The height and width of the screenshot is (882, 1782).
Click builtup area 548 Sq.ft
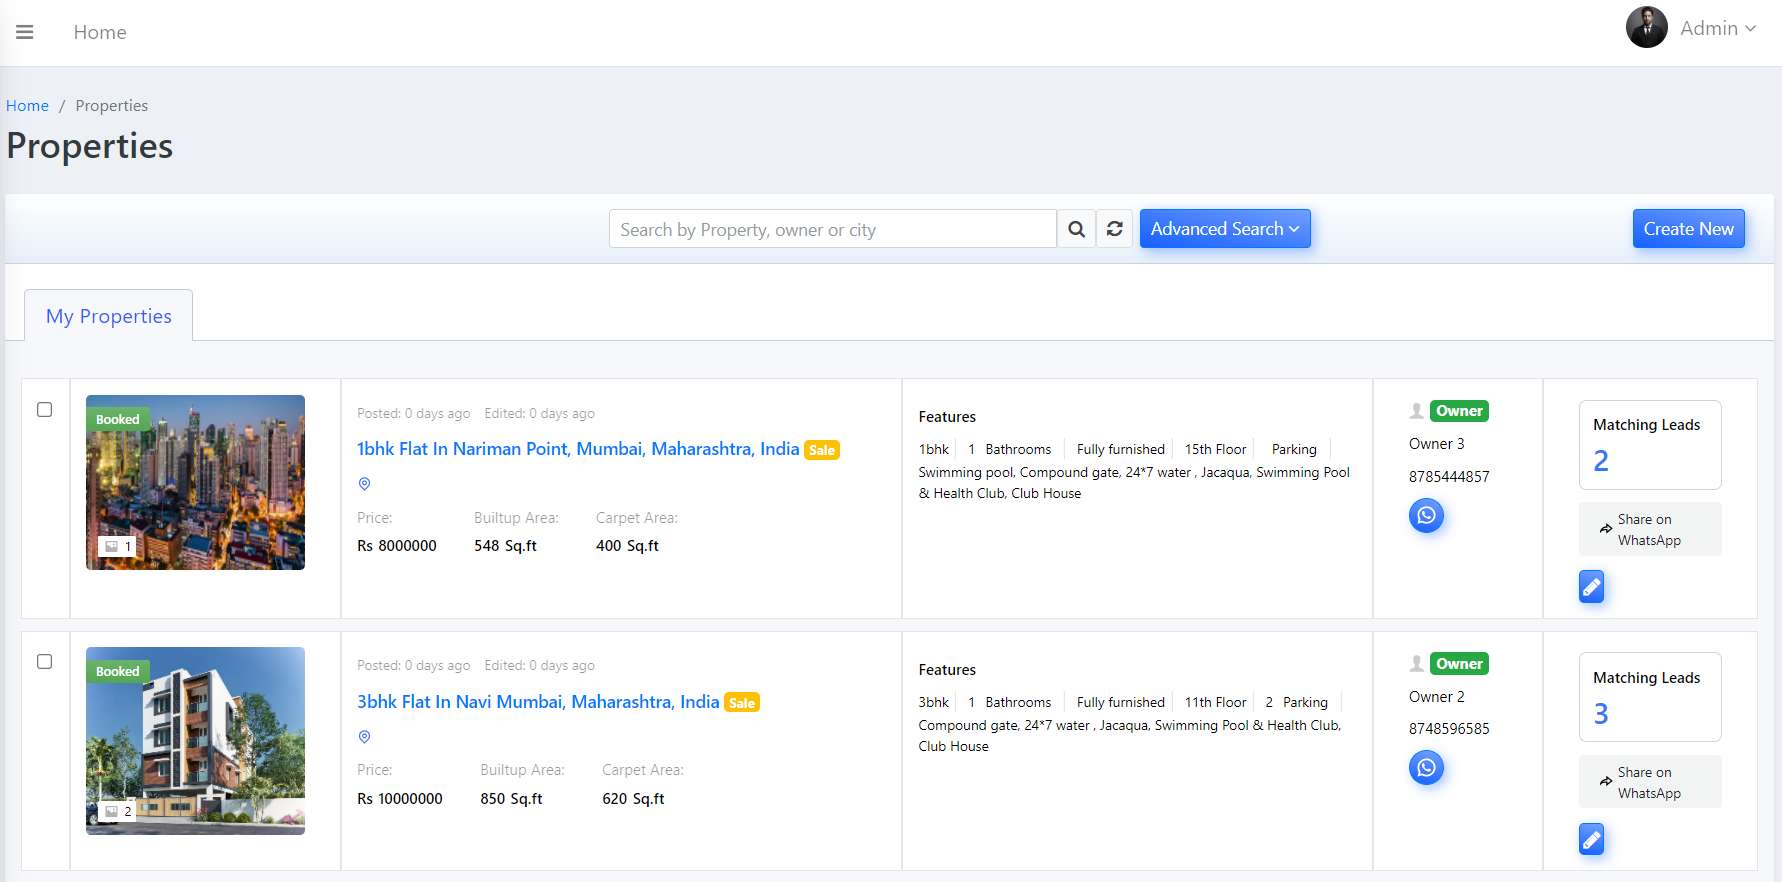505,546
